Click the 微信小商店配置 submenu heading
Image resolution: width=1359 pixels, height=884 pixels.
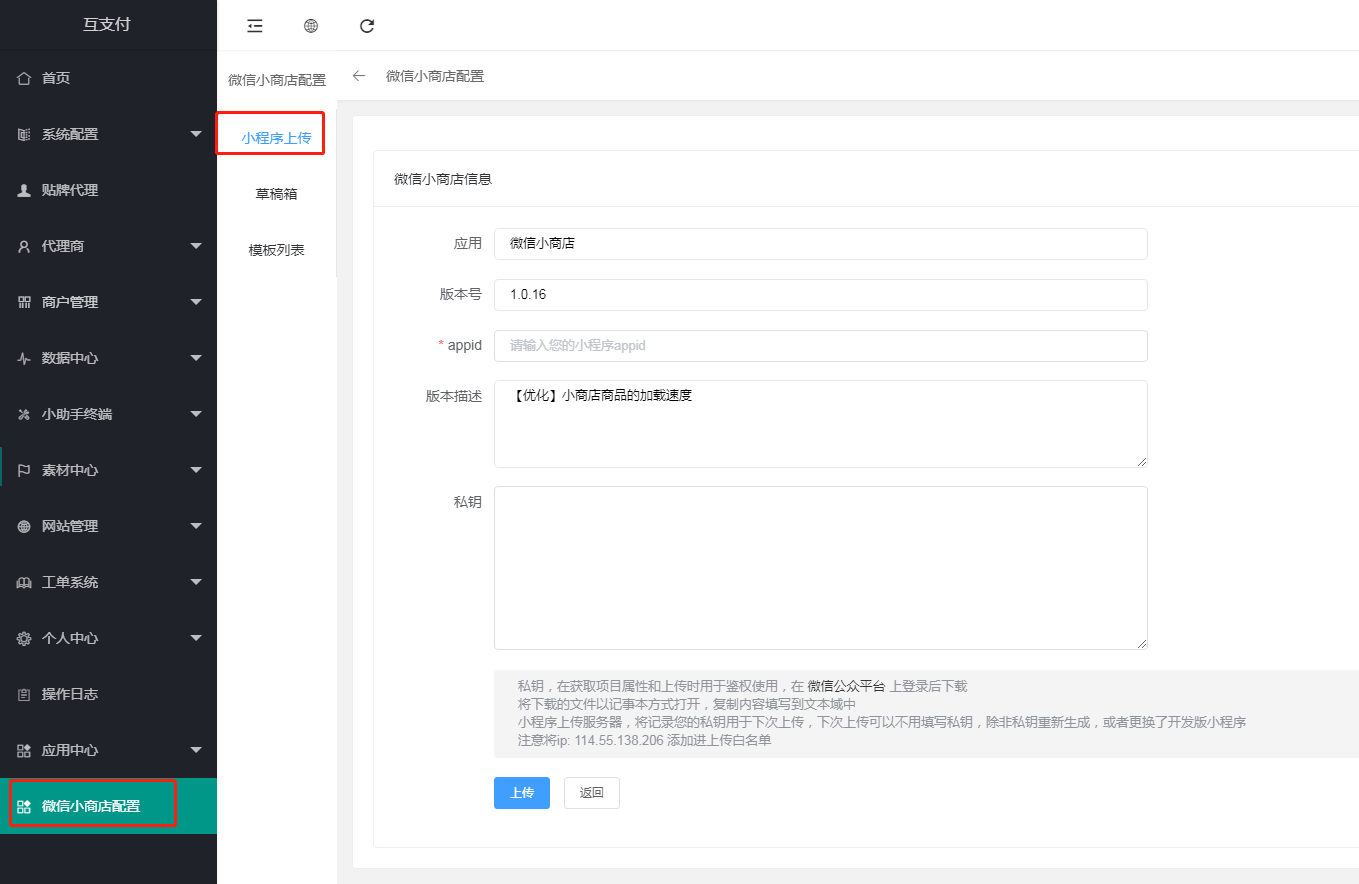click(277, 80)
